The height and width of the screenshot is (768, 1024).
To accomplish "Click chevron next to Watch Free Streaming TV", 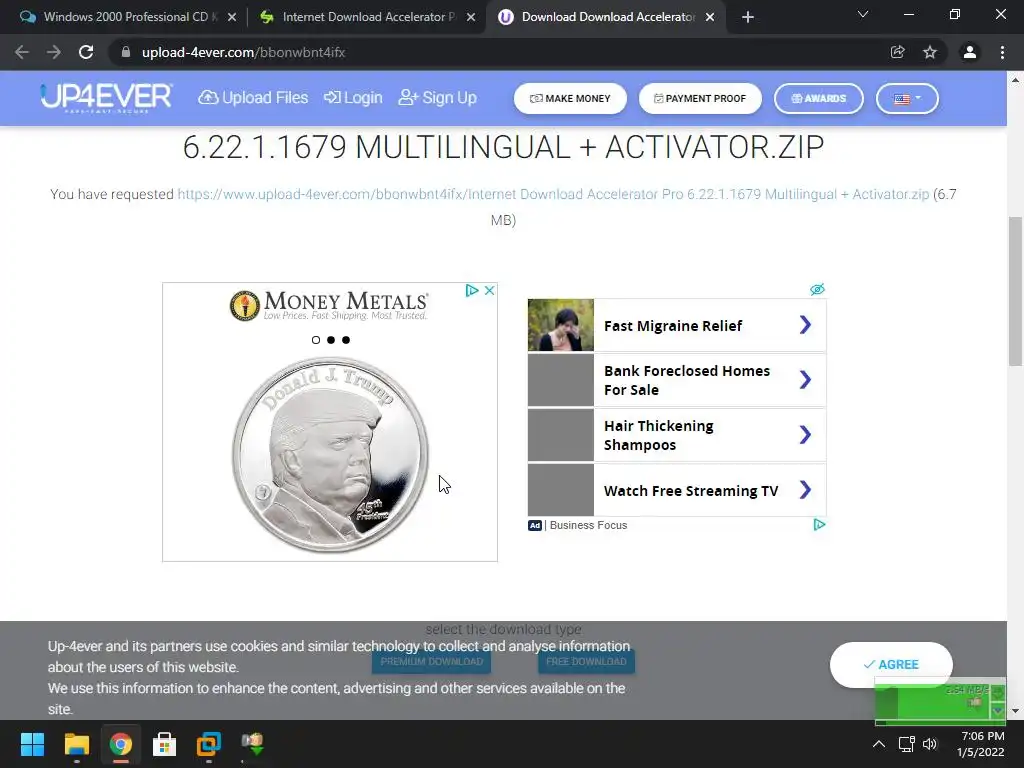I will pyautogui.click(x=805, y=490).
